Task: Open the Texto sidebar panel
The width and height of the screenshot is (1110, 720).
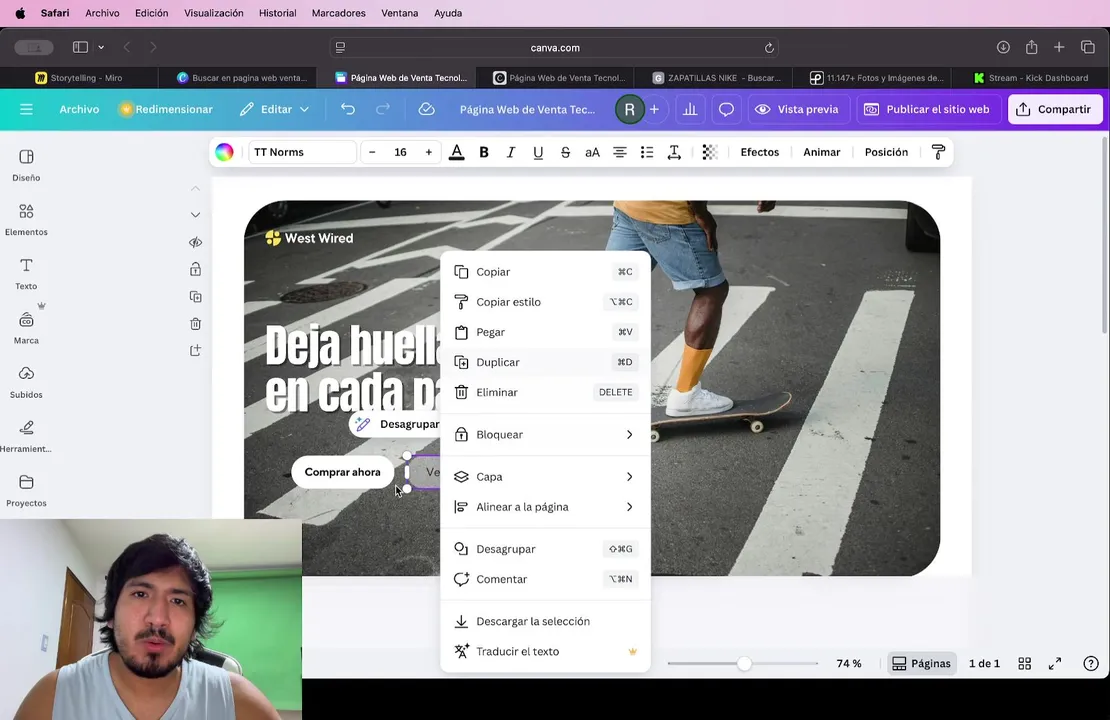Action: click(x=26, y=273)
